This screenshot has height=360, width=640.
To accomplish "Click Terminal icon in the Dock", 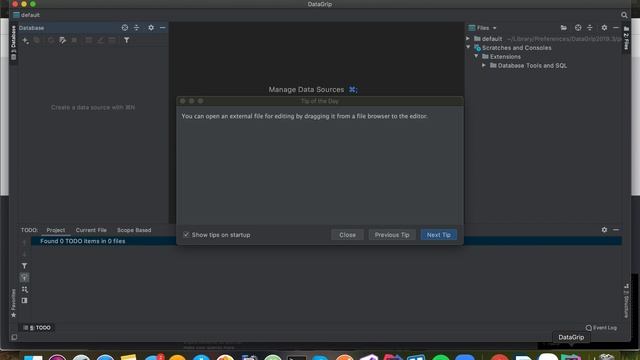I will (296, 357).
